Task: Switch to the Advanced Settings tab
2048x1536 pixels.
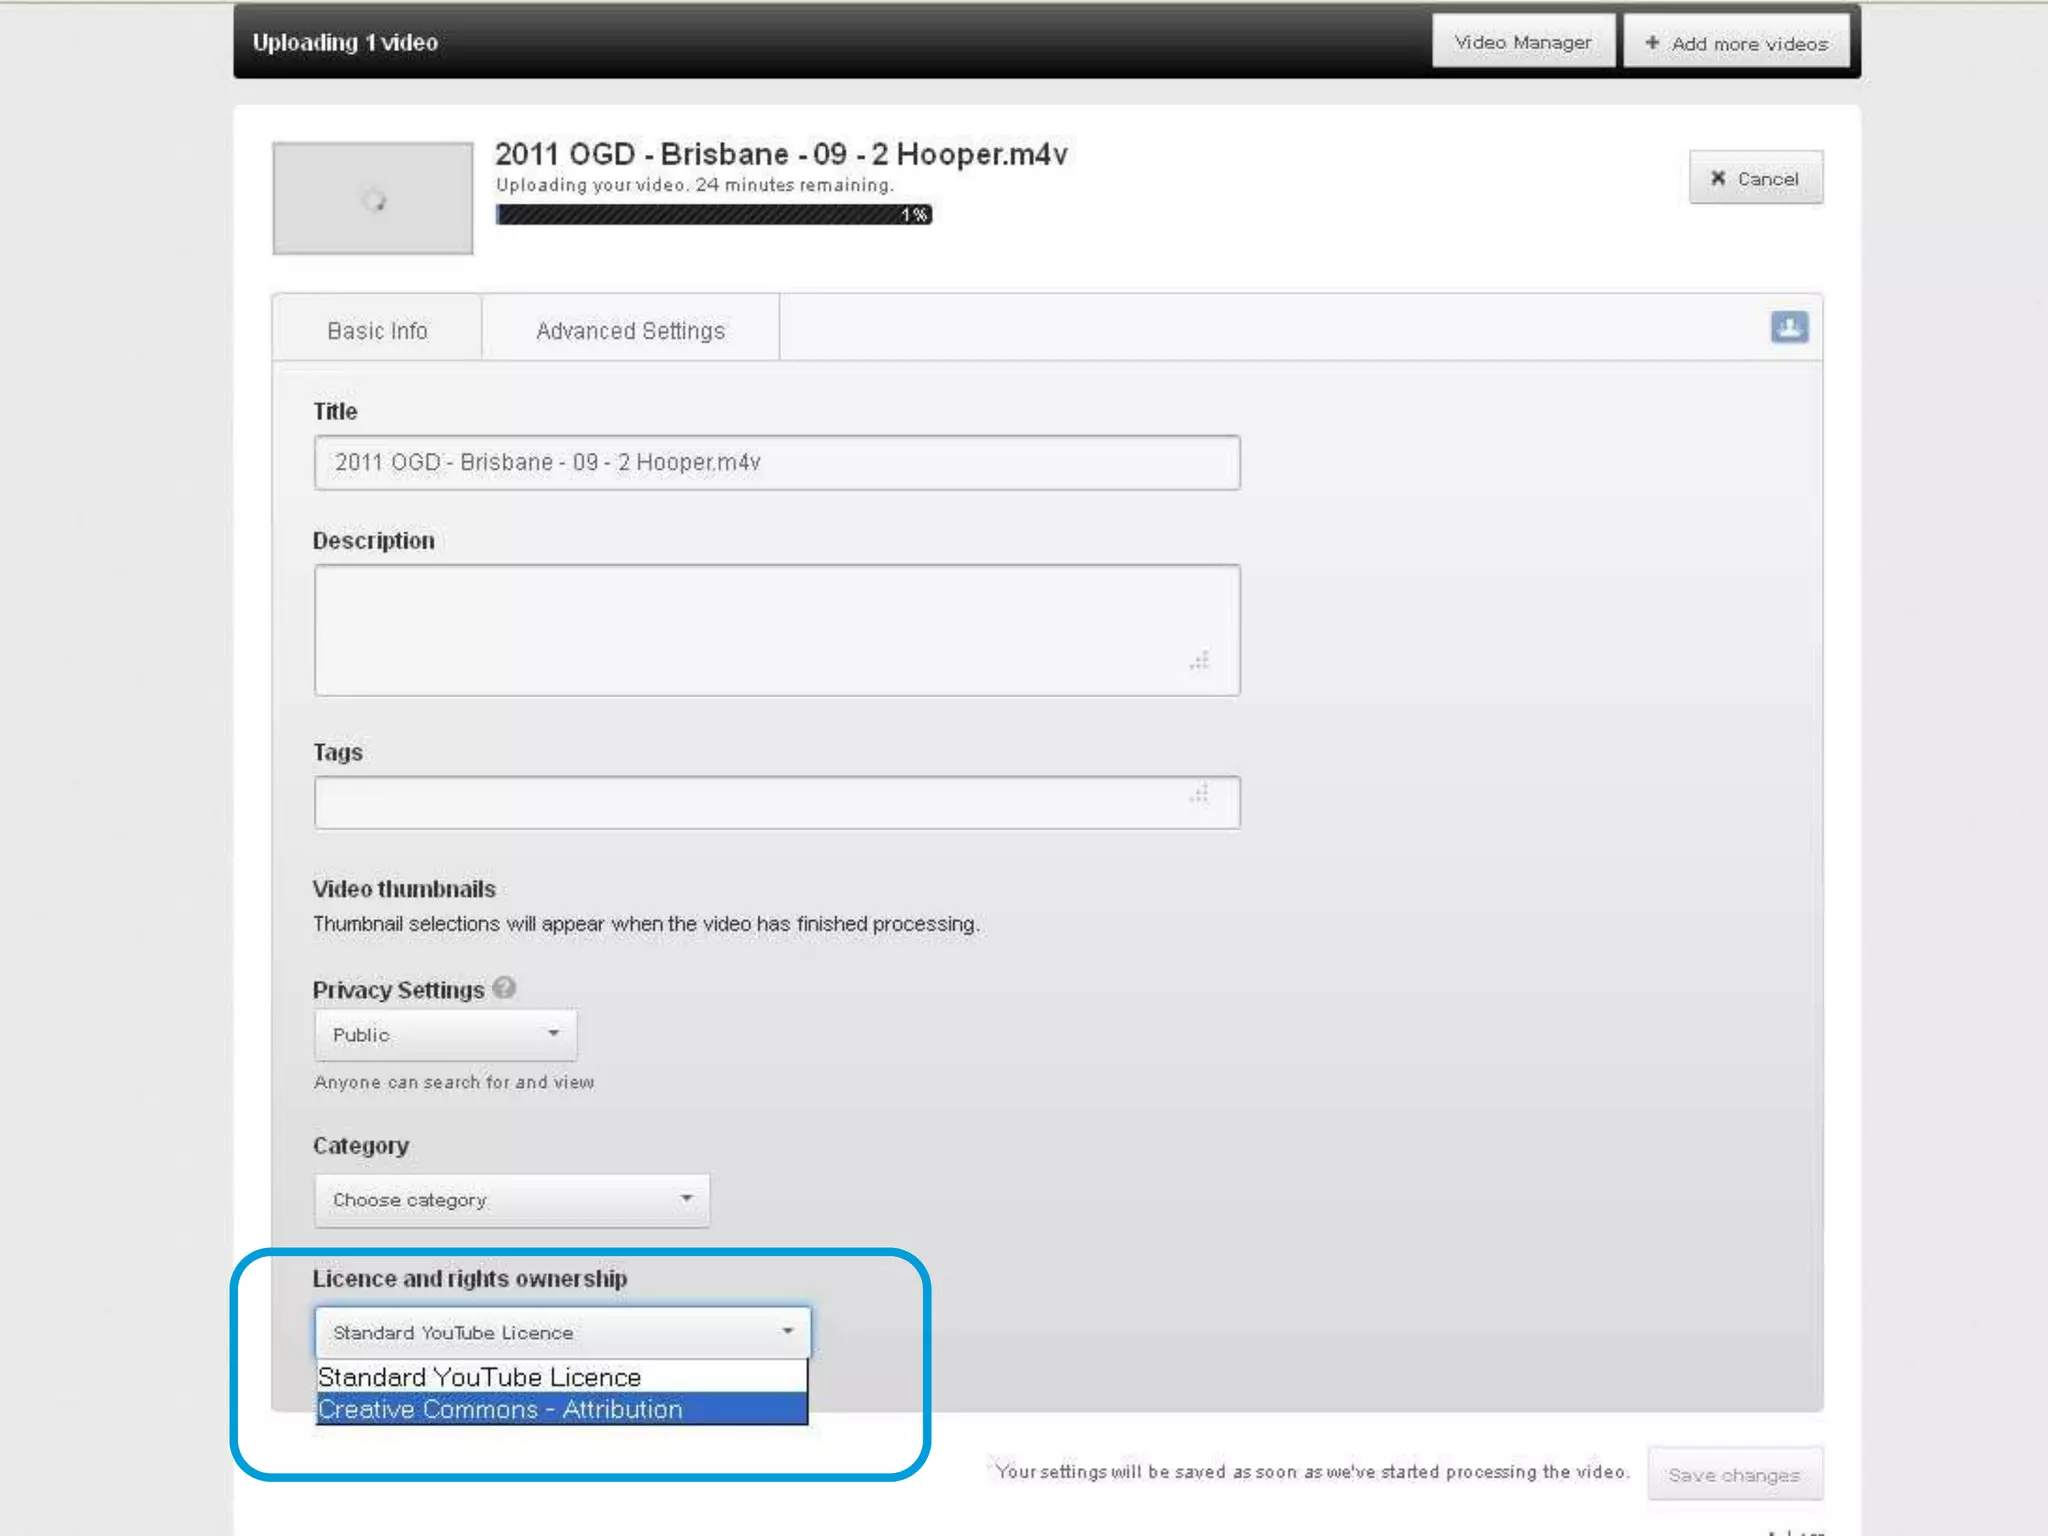Action: (630, 331)
